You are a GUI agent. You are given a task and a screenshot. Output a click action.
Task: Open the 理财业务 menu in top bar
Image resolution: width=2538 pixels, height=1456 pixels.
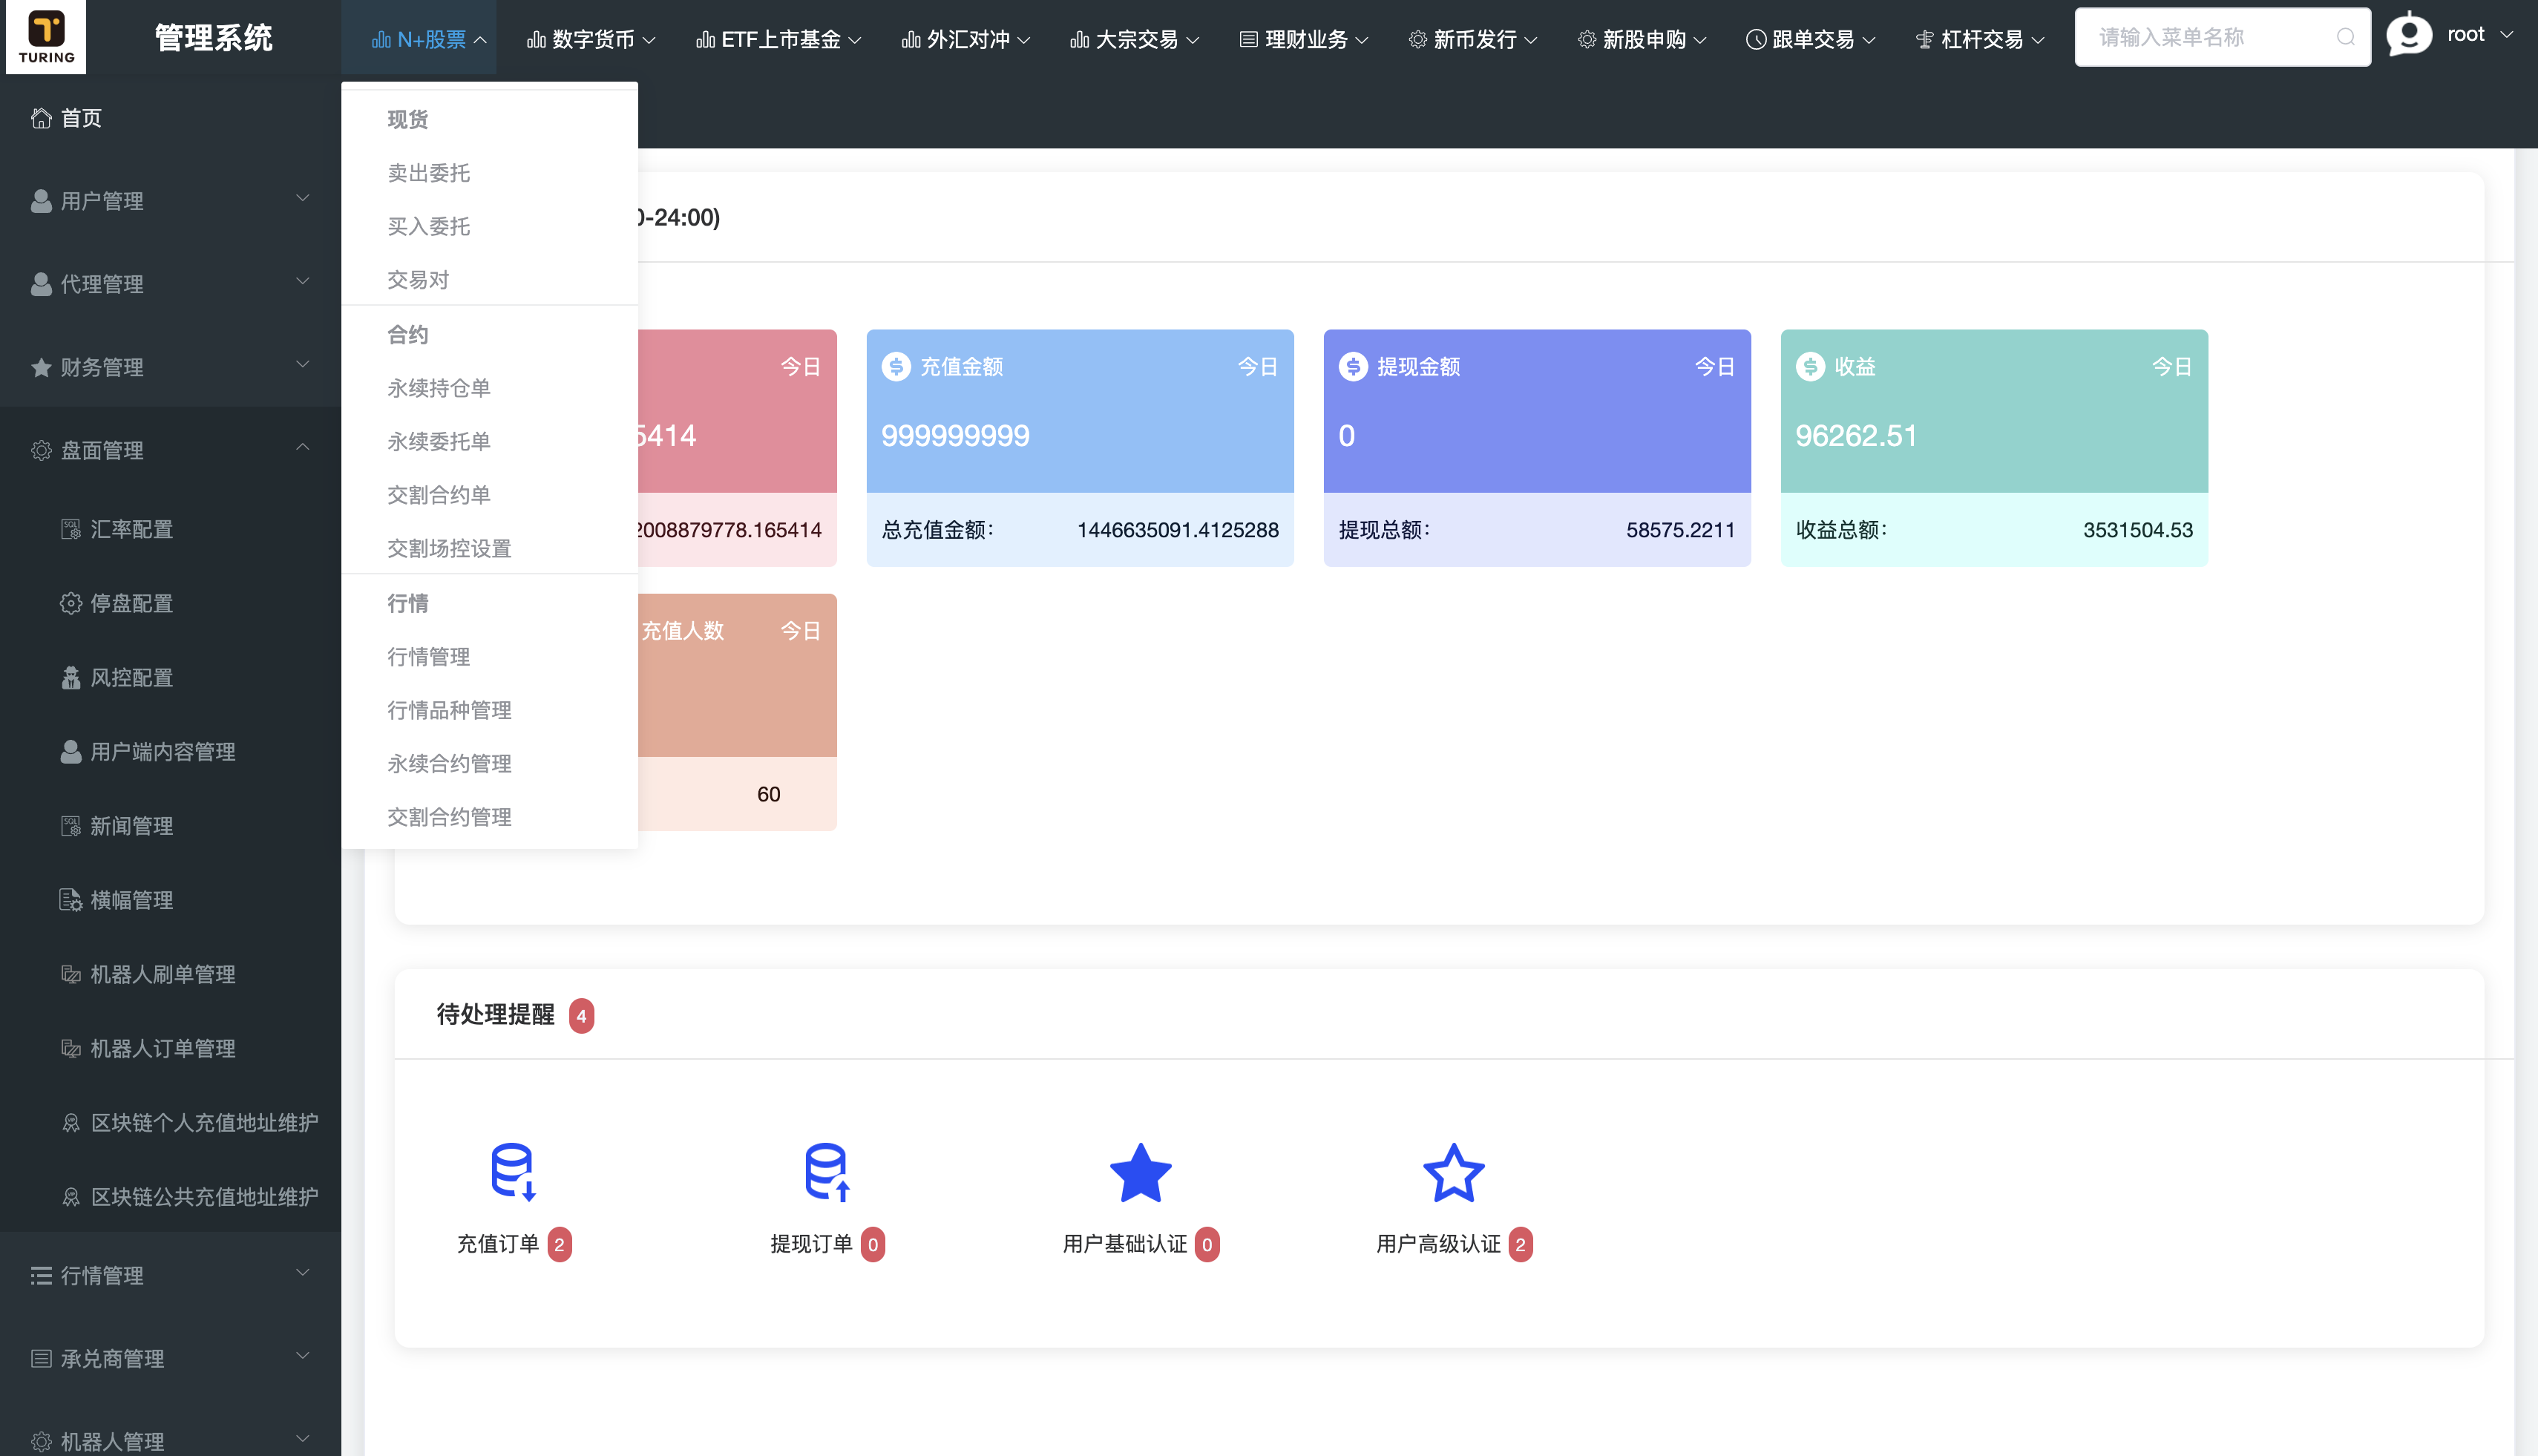pyautogui.click(x=1301, y=39)
